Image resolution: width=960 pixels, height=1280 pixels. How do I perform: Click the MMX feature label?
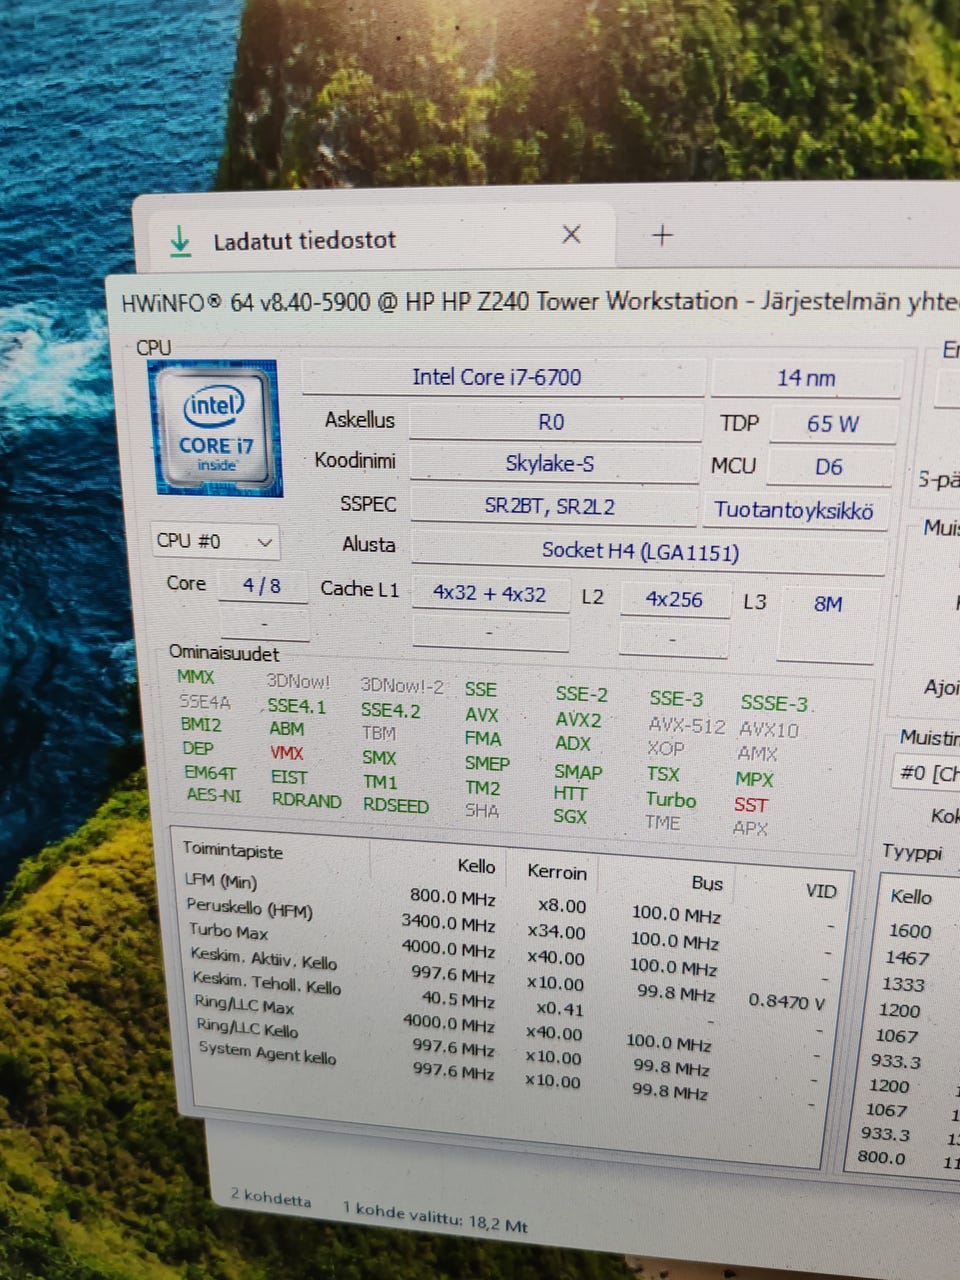195,677
